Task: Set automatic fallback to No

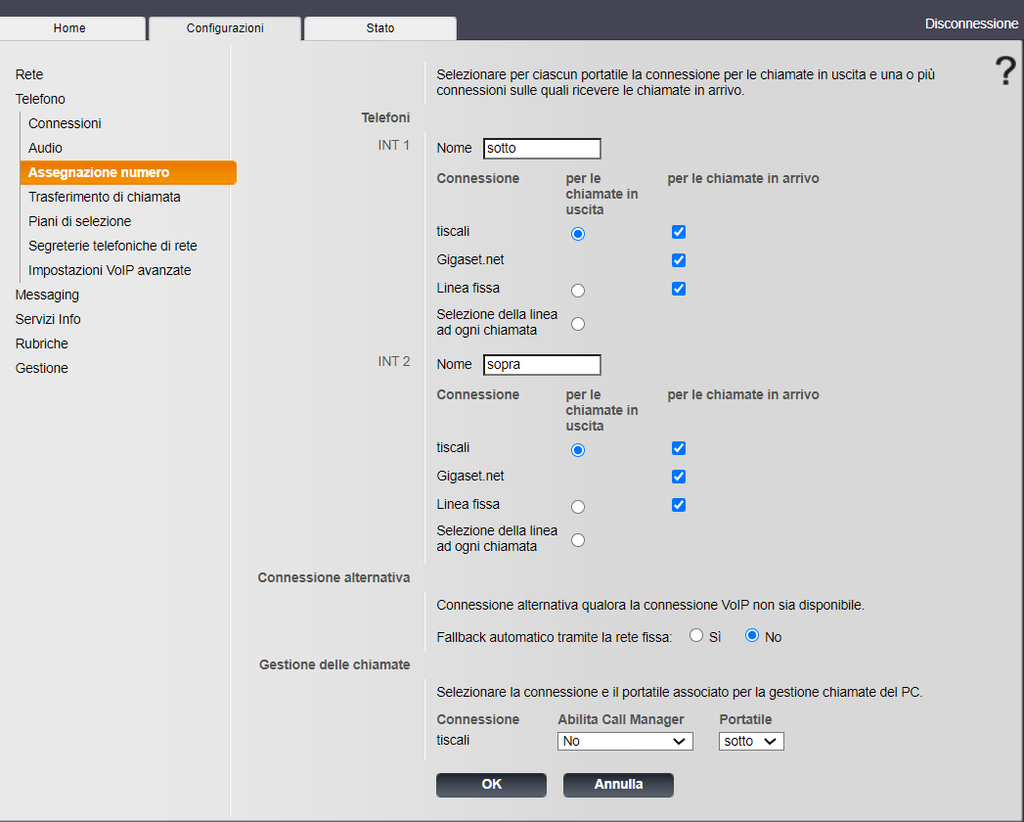Action: [x=752, y=635]
